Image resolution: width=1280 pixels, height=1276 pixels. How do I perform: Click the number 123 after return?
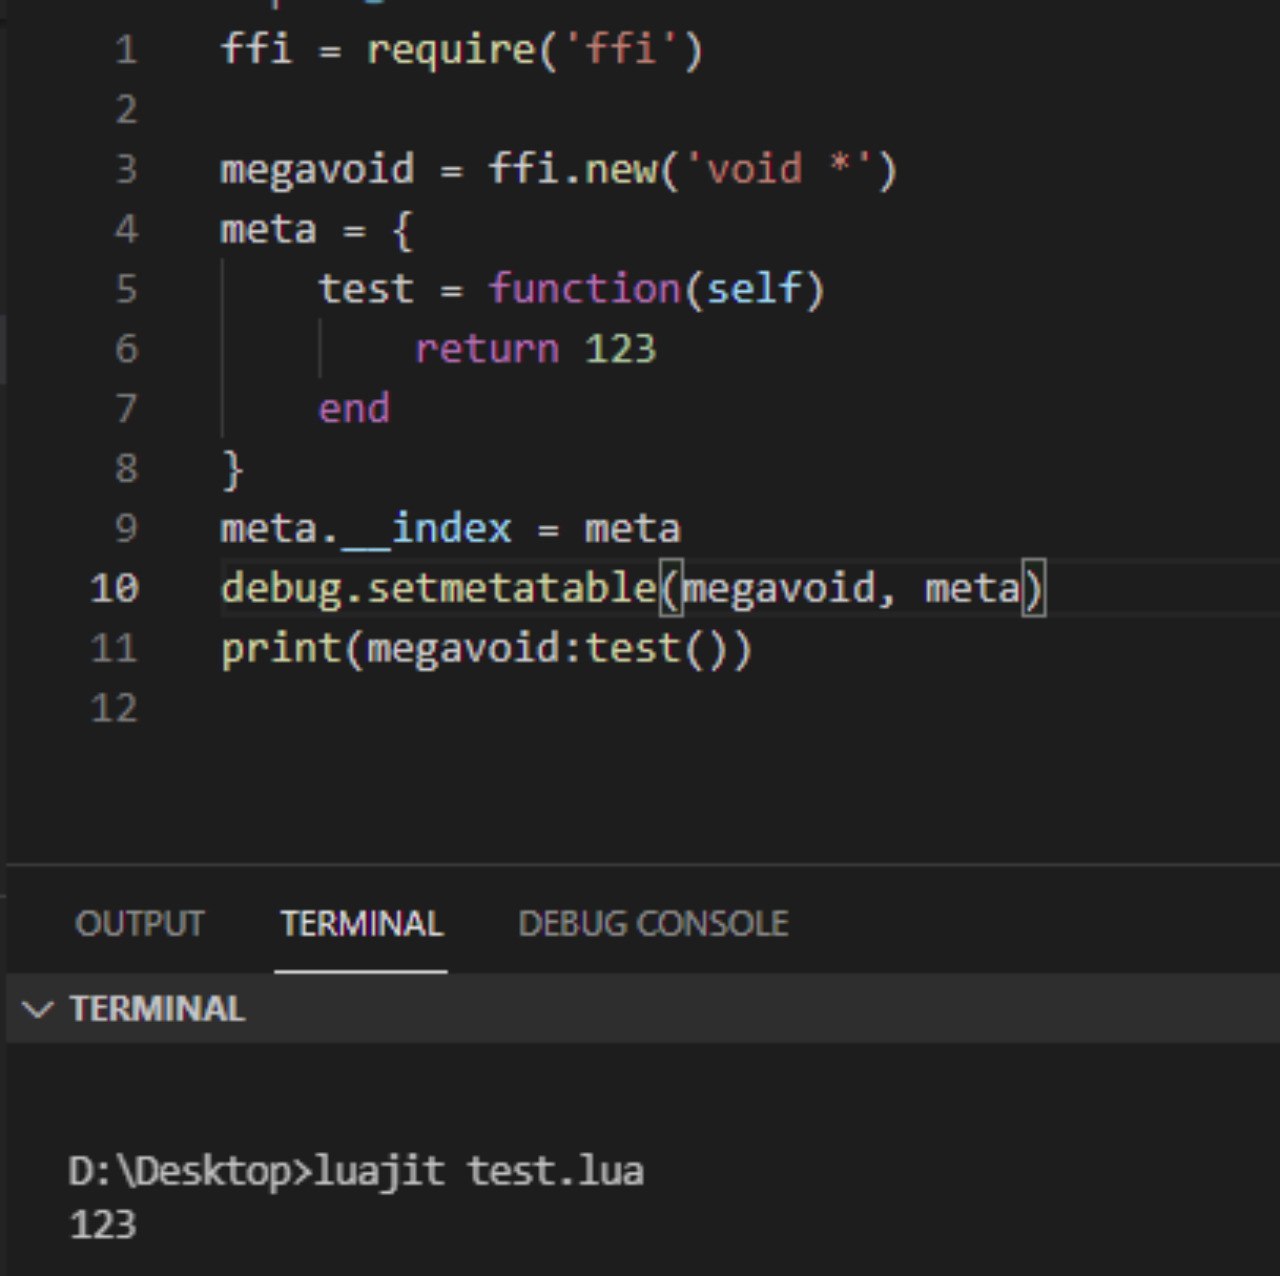click(x=620, y=349)
